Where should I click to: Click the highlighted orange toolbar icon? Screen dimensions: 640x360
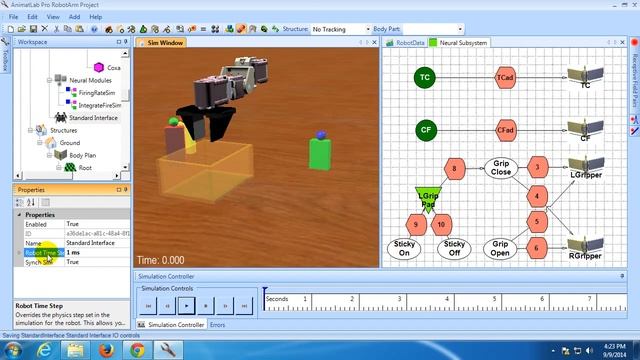point(241,29)
